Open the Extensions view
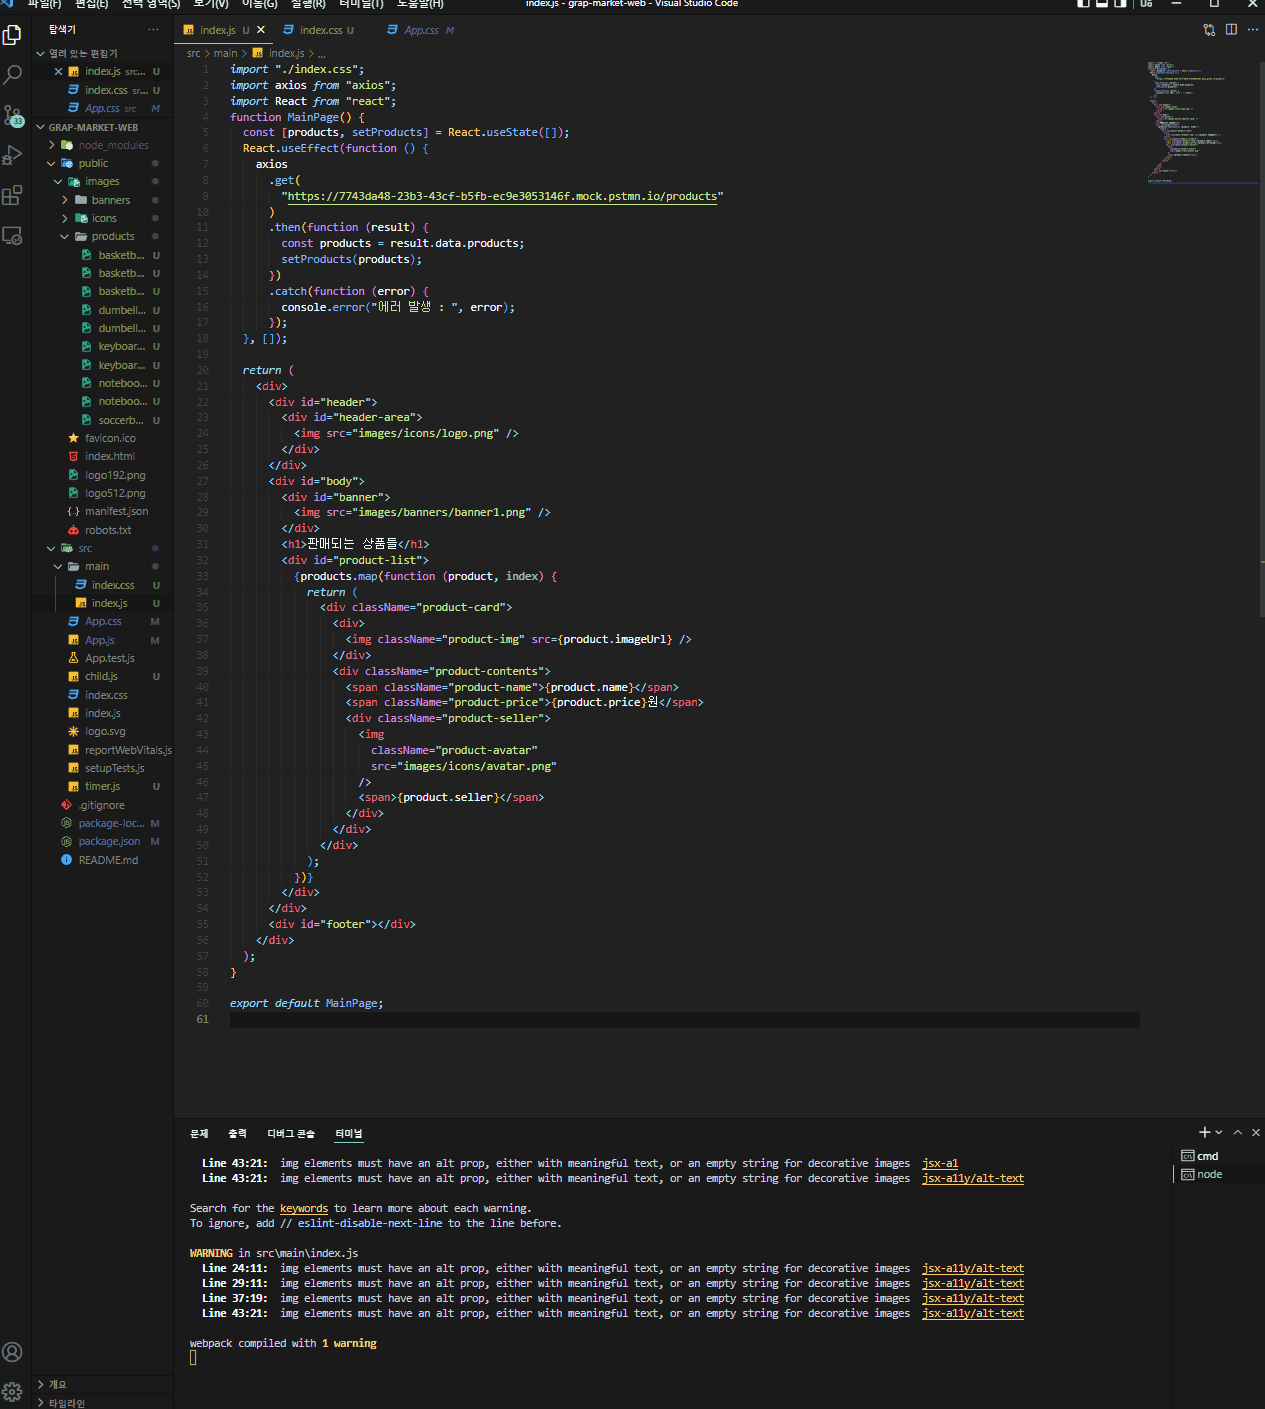This screenshot has width=1265, height=1409. (12, 195)
